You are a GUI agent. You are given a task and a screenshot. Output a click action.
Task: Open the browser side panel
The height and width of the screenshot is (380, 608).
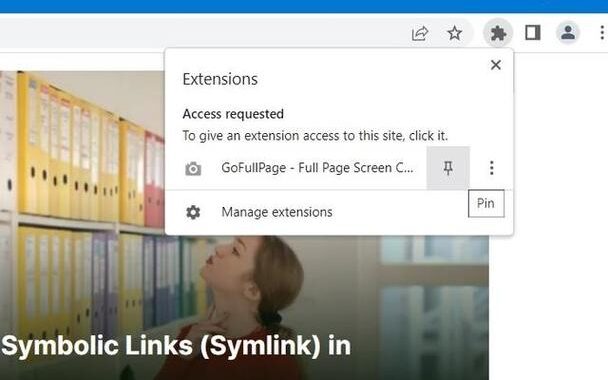click(x=533, y=33)
